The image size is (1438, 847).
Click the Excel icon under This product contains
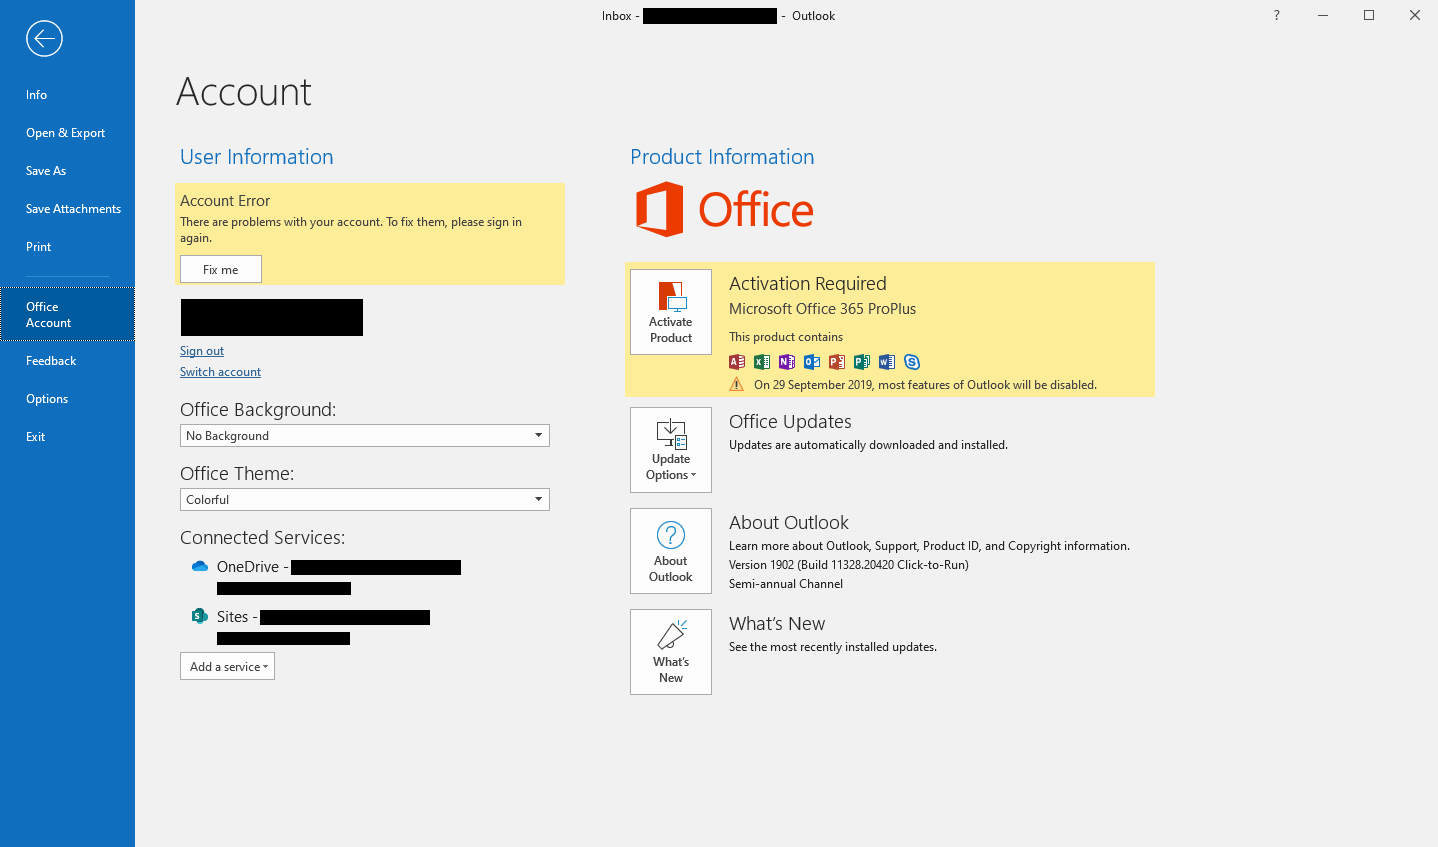tap(761, 361)
